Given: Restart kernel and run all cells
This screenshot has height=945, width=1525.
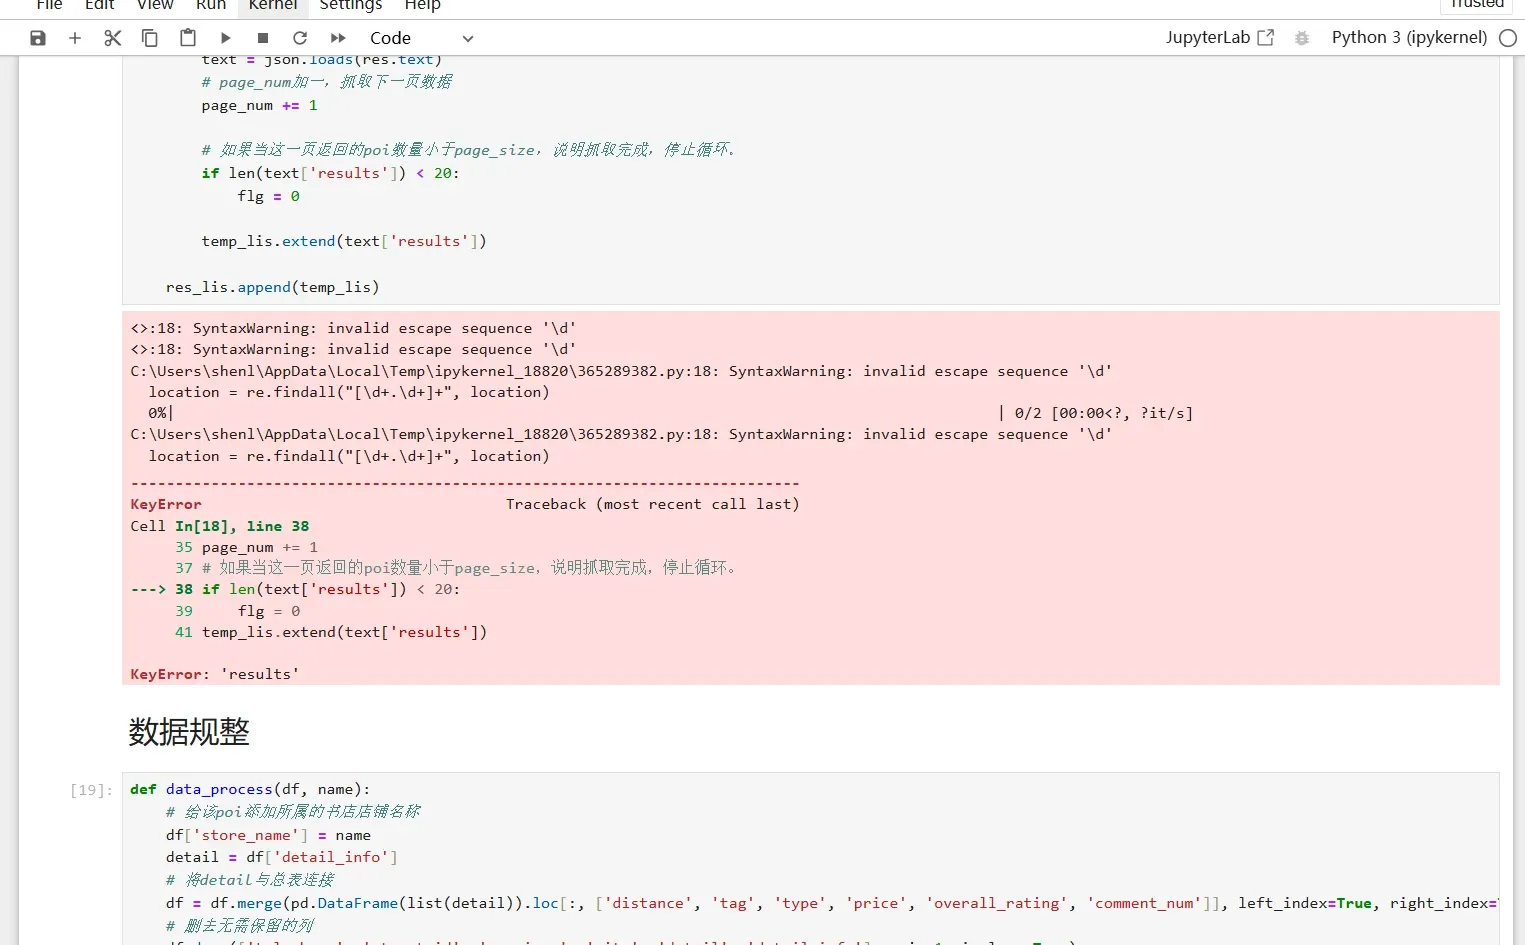Looking at the screenshot, I should tap(338, 38).
